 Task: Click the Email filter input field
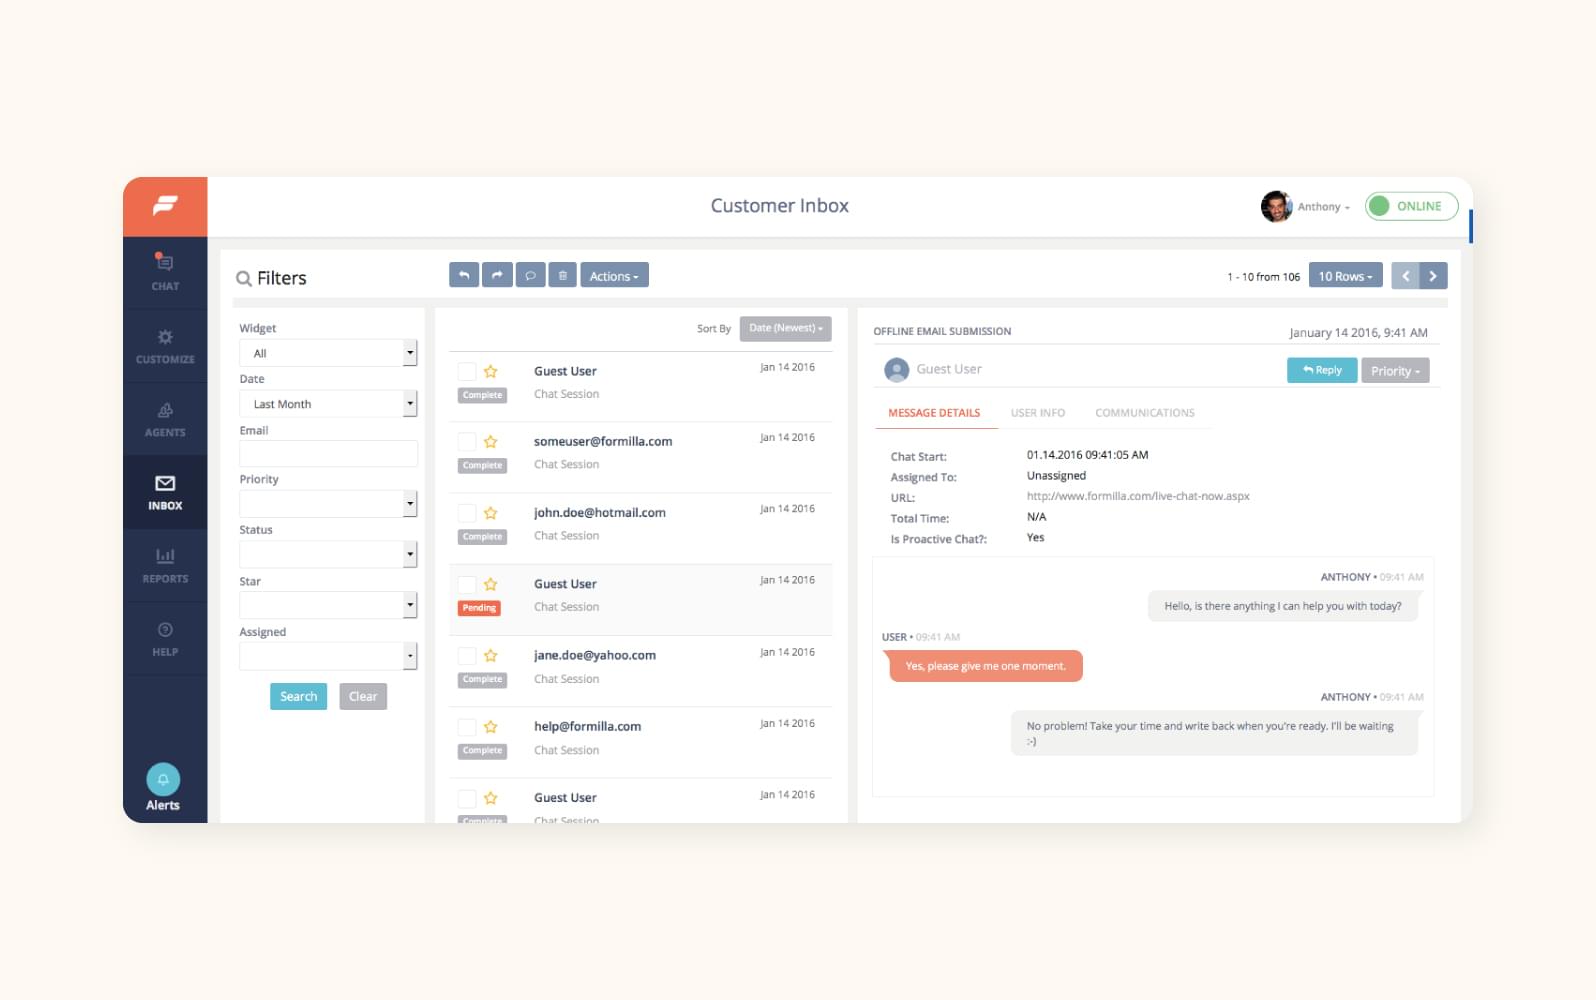pos(328,454)
